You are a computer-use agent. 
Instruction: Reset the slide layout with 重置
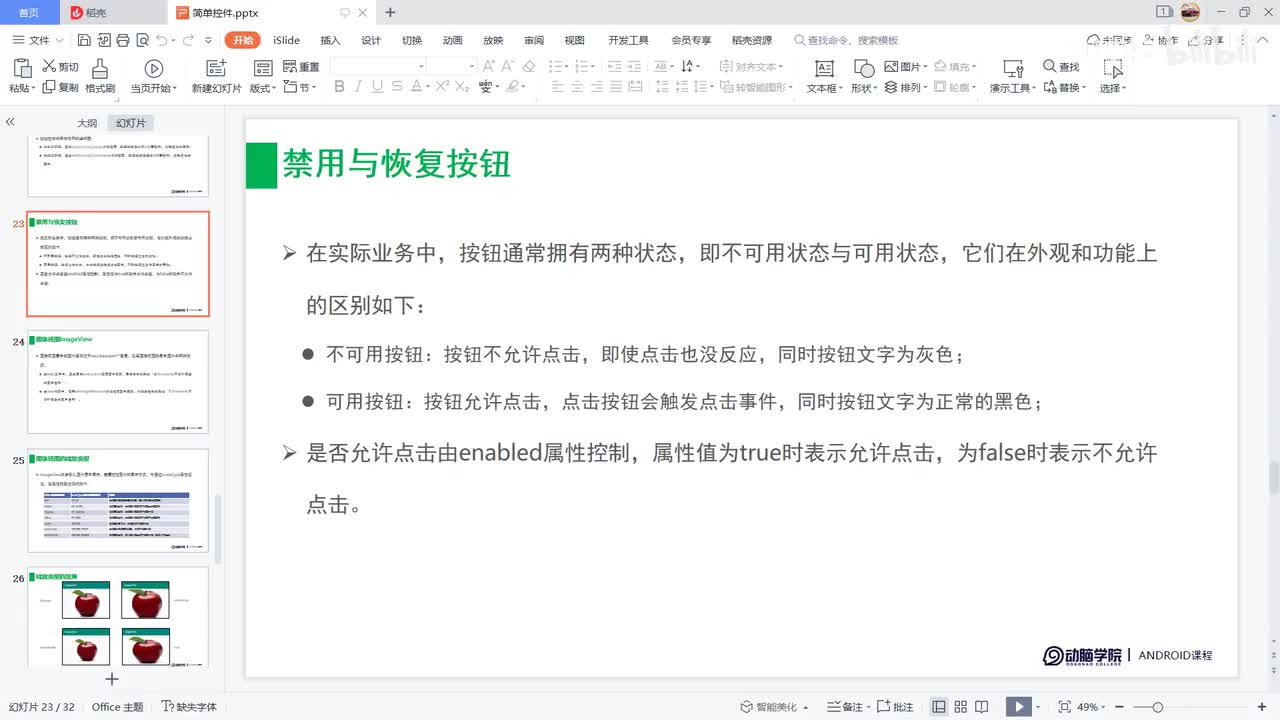click(302, 67)
